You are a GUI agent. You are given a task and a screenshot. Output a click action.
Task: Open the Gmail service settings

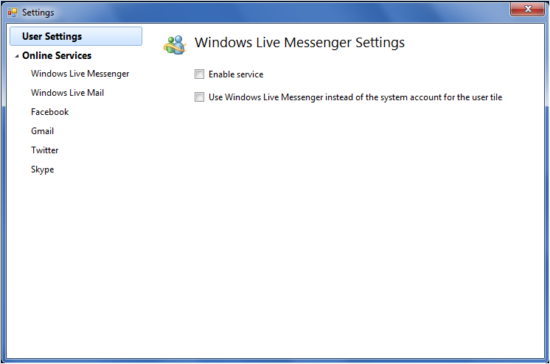click(42, 131)
